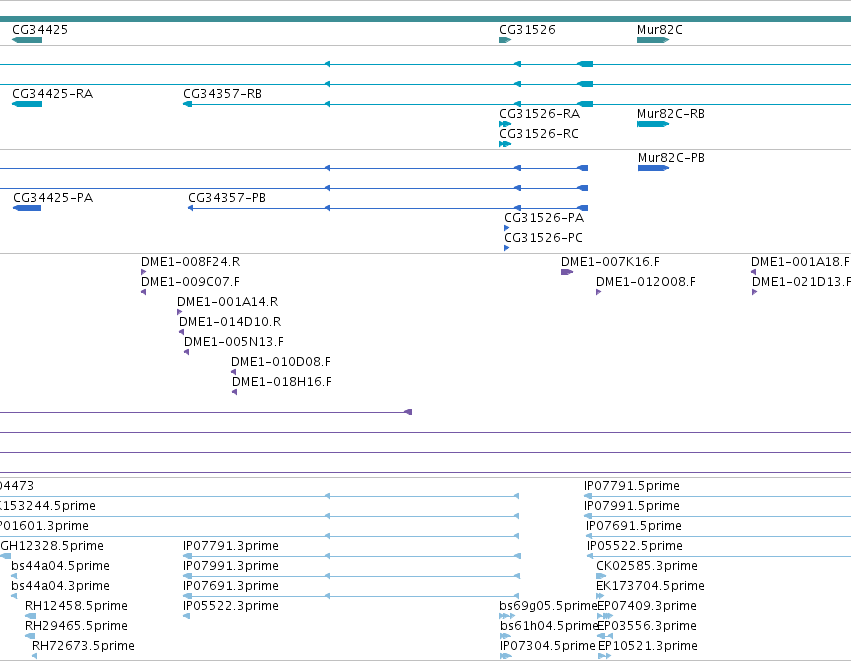This screenshot has height=661, width=851.
Task: Select the EK173704.5prime EST label
Action: tap(650, 587)
